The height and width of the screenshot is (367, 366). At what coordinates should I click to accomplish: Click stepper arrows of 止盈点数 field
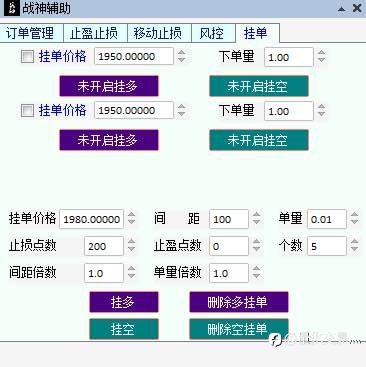[x=256, y=245]
